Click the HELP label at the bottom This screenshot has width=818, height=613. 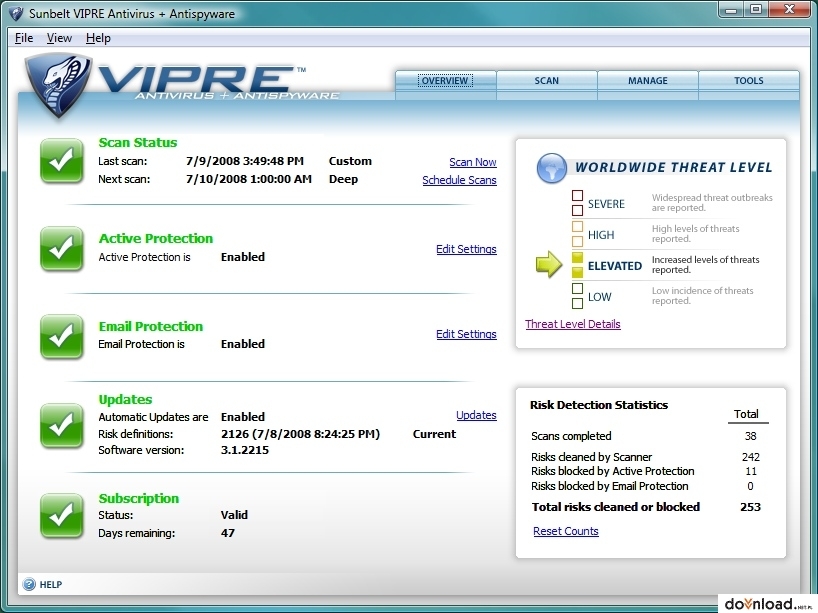pyautogui.click(x=51, y=585)
